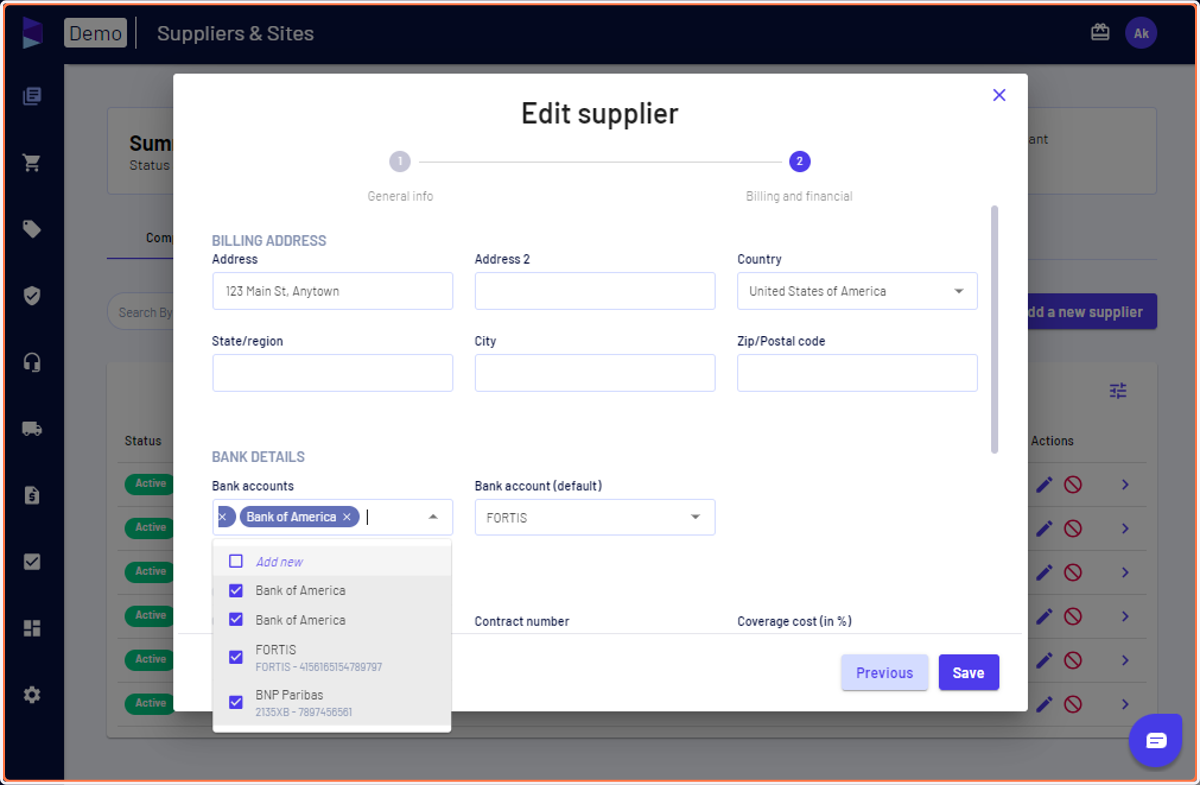Open the Ak user avatar menu
The height and width of the screenshot is (785, 1200).
pyautogui.click(x=1141, y=33)
